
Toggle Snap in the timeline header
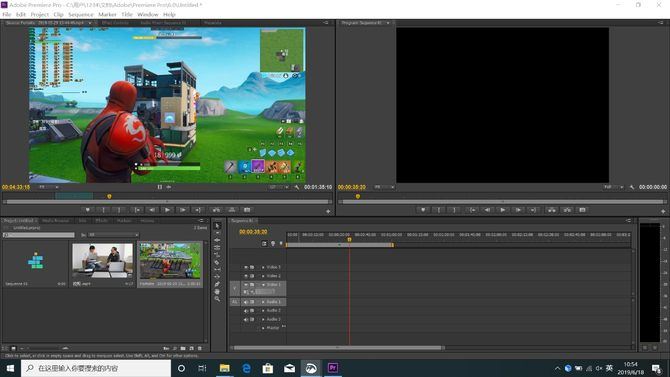pyautogui.click(x=264, y=244)
